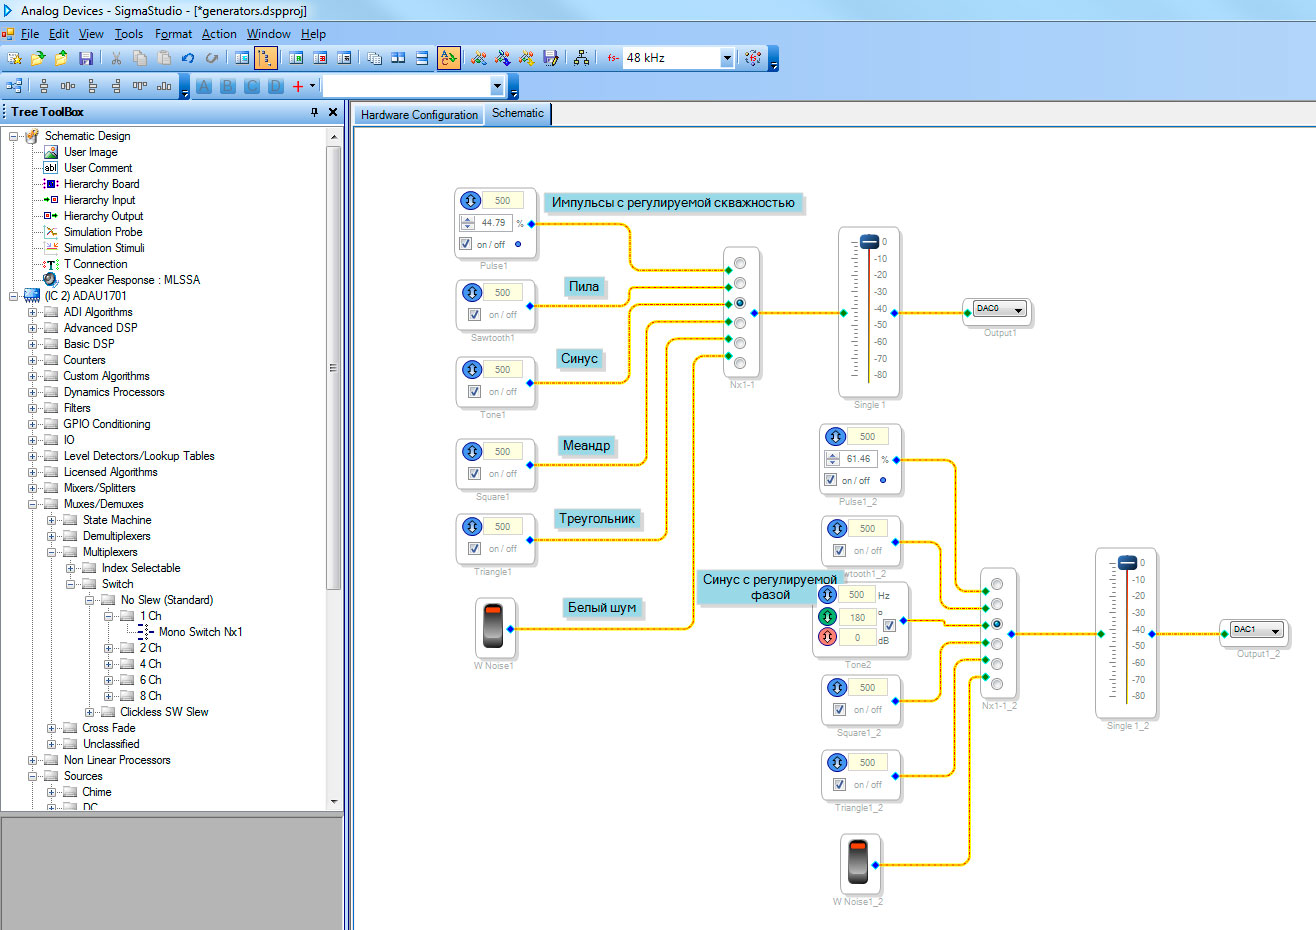Toggle the Pulse1_2 on/off checkbox
The image size is (1316, 930).
click(x=830, y=480)
